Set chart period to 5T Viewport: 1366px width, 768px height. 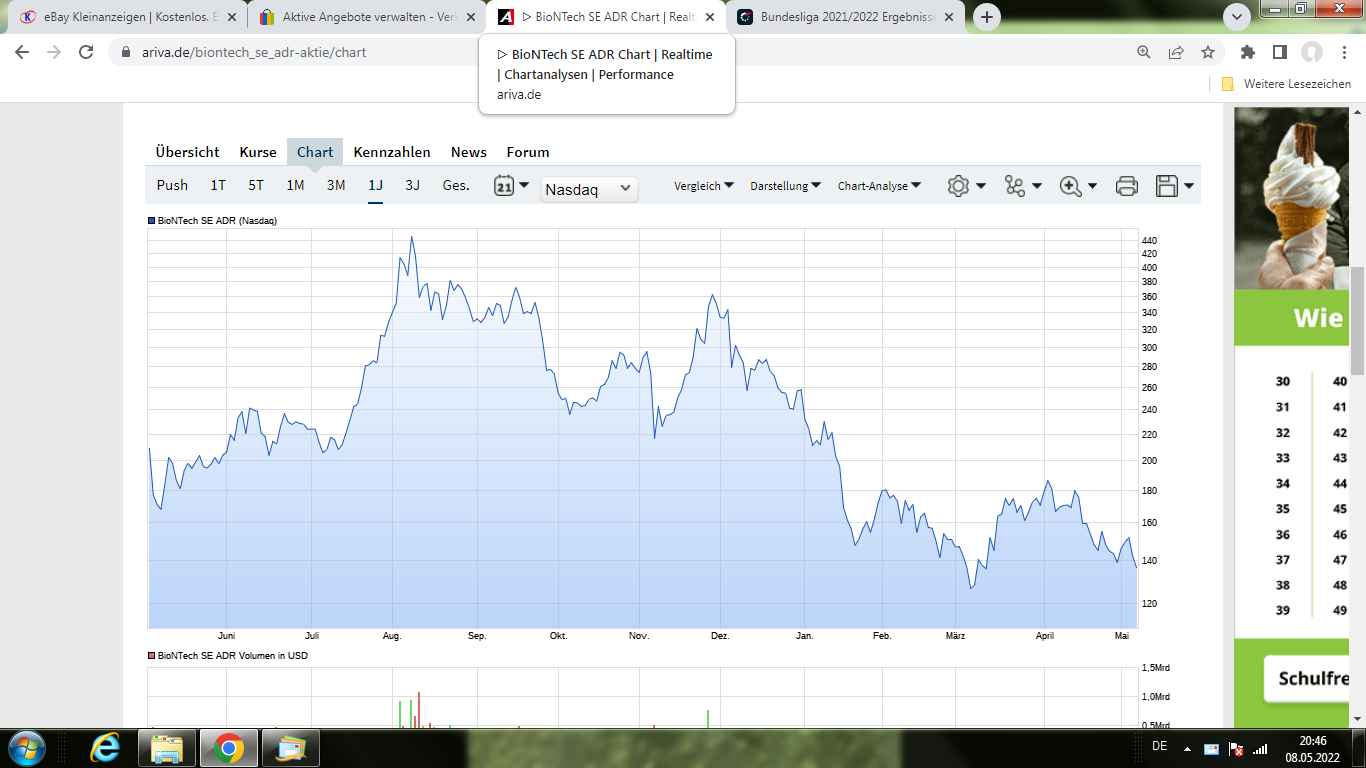click(x=256, y=185)
